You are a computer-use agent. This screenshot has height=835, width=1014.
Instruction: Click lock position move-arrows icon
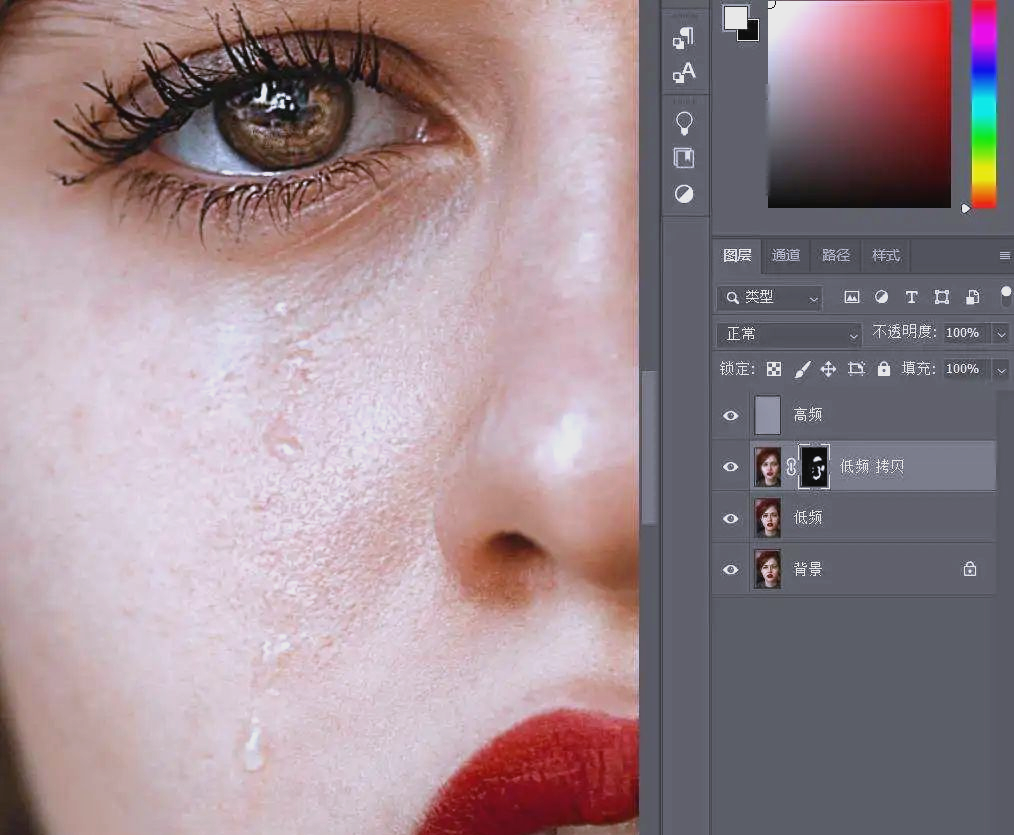[x=828, y=369]
